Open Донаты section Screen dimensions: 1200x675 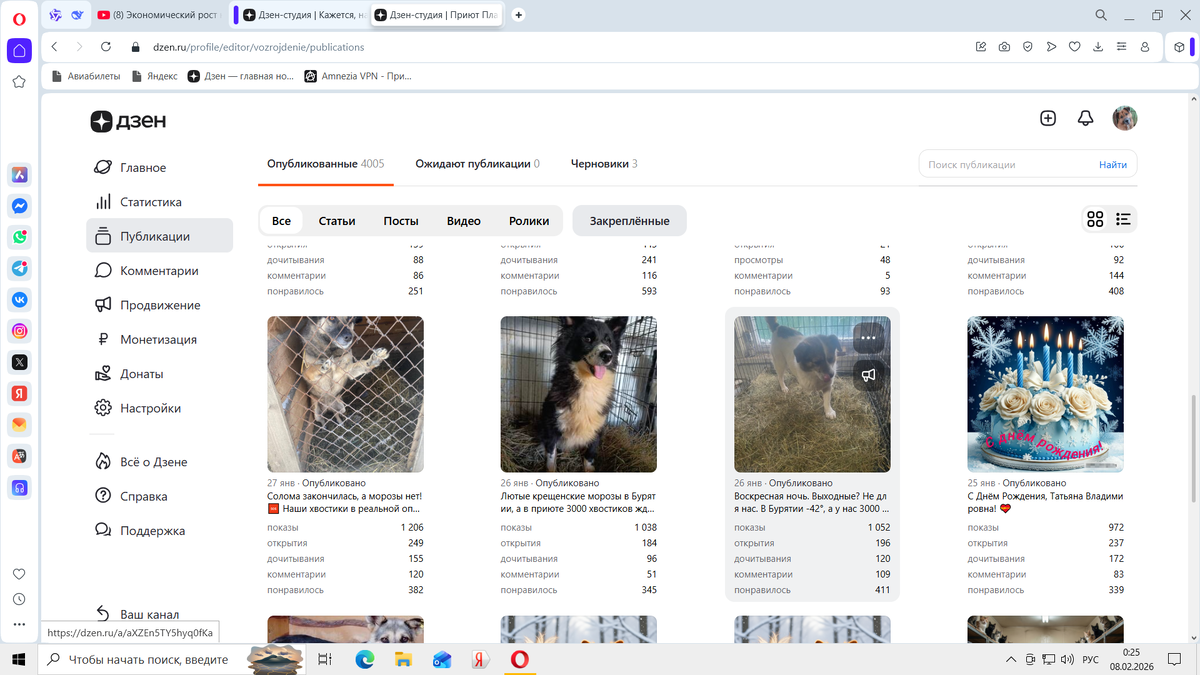(x=141, y=374)
